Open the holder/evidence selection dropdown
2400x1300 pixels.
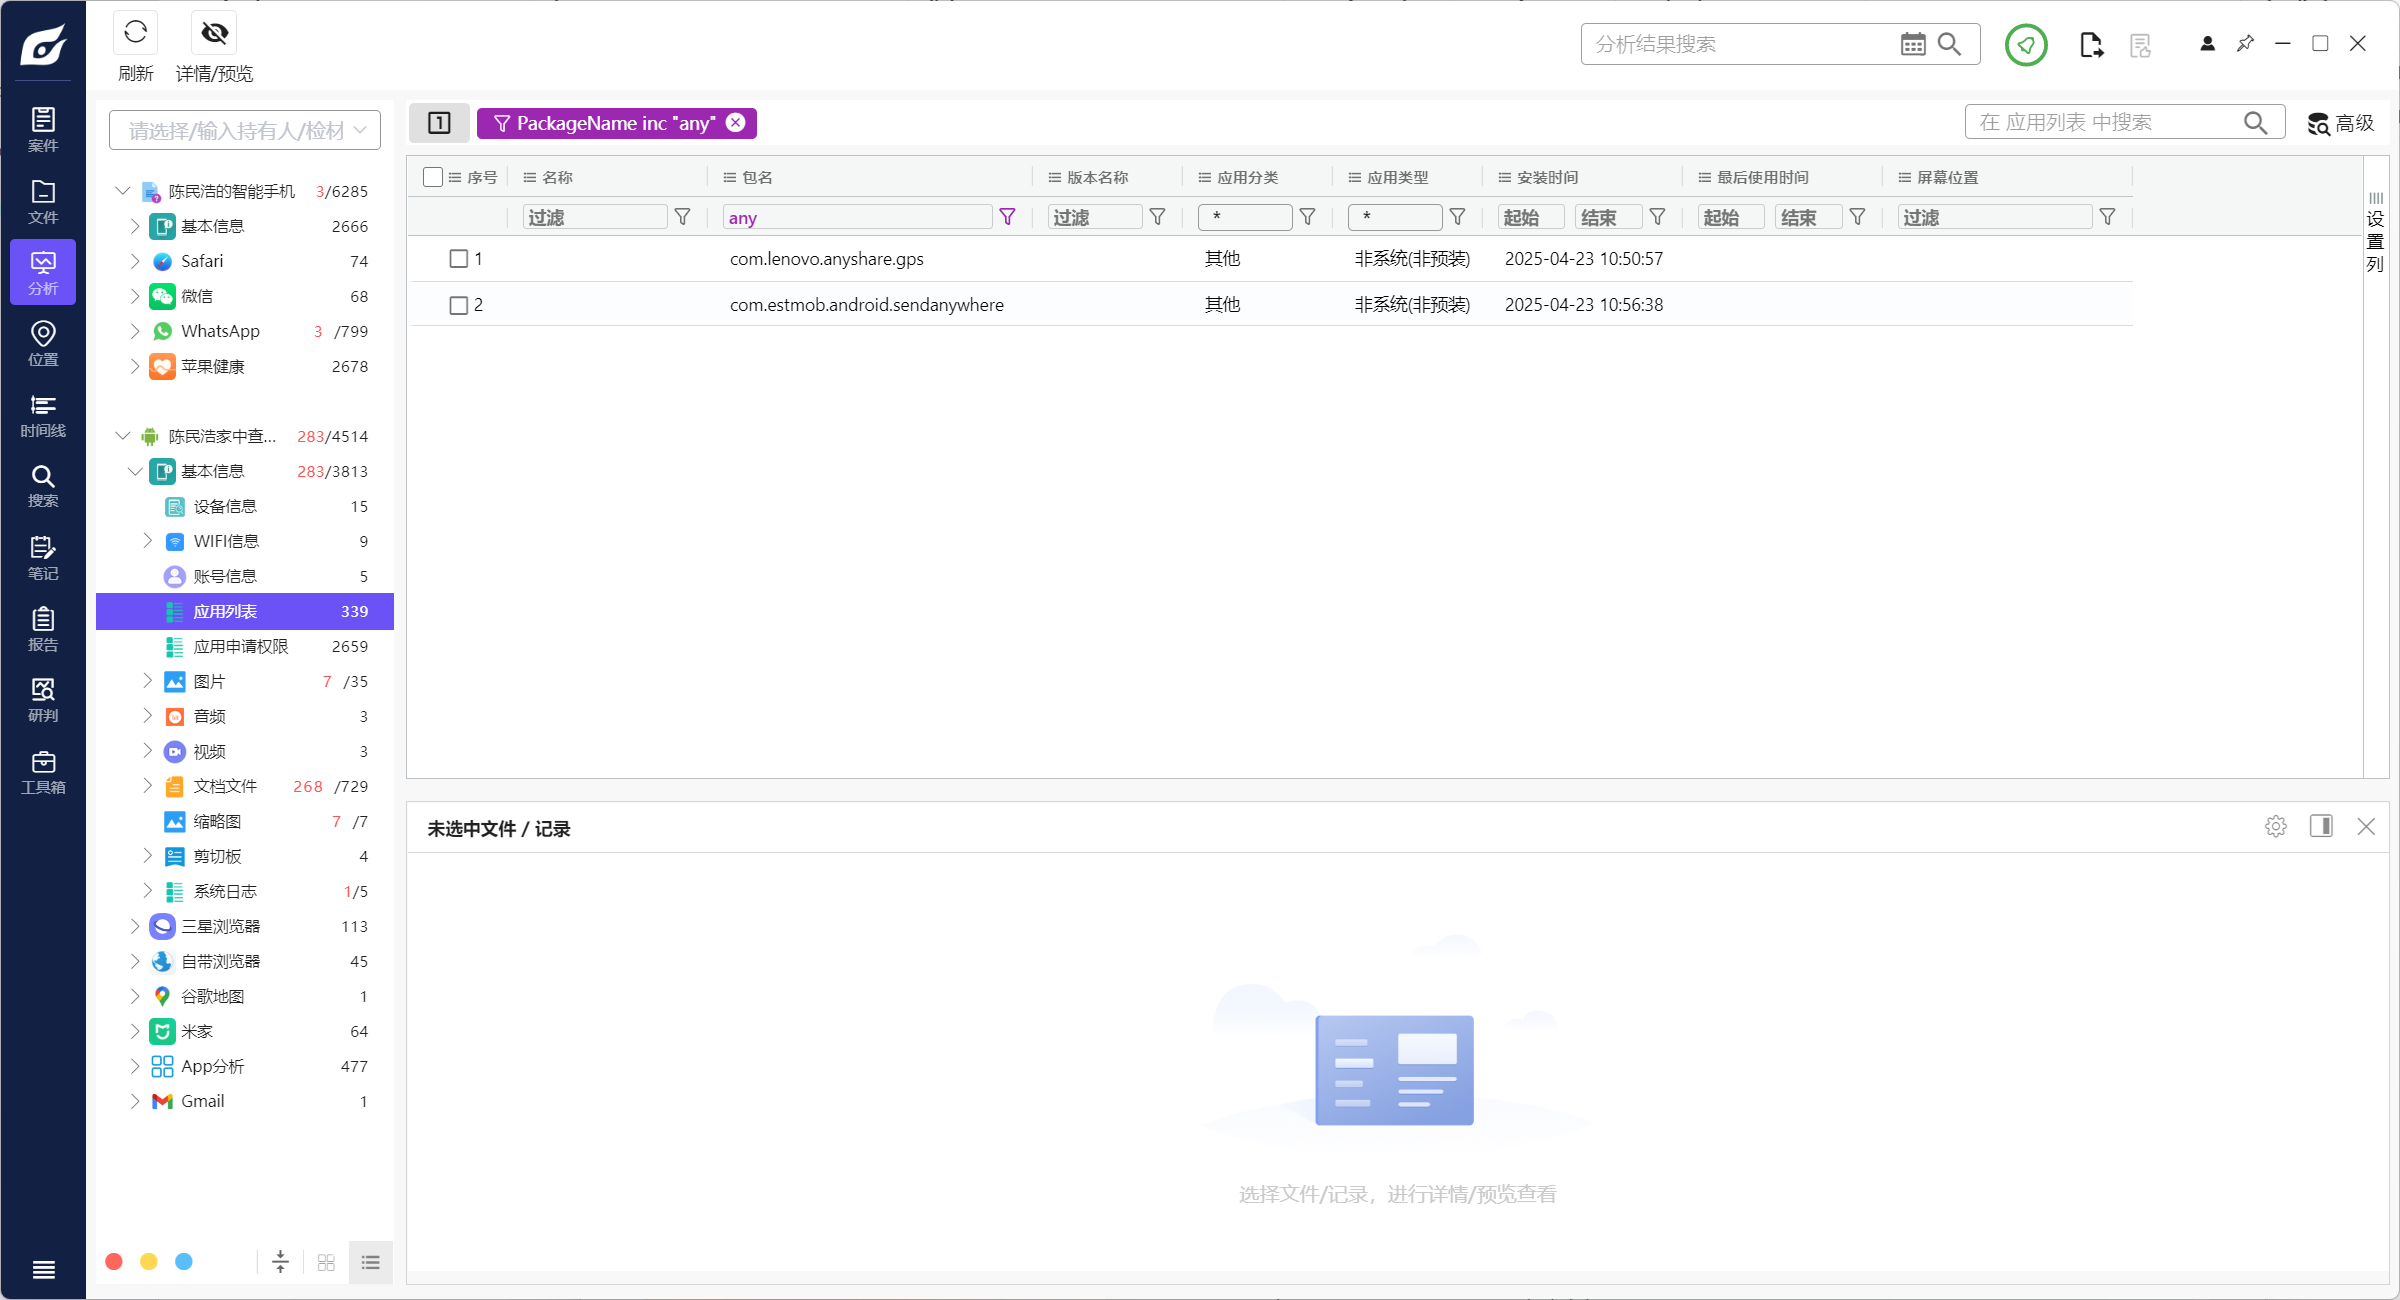click(245, 130)
